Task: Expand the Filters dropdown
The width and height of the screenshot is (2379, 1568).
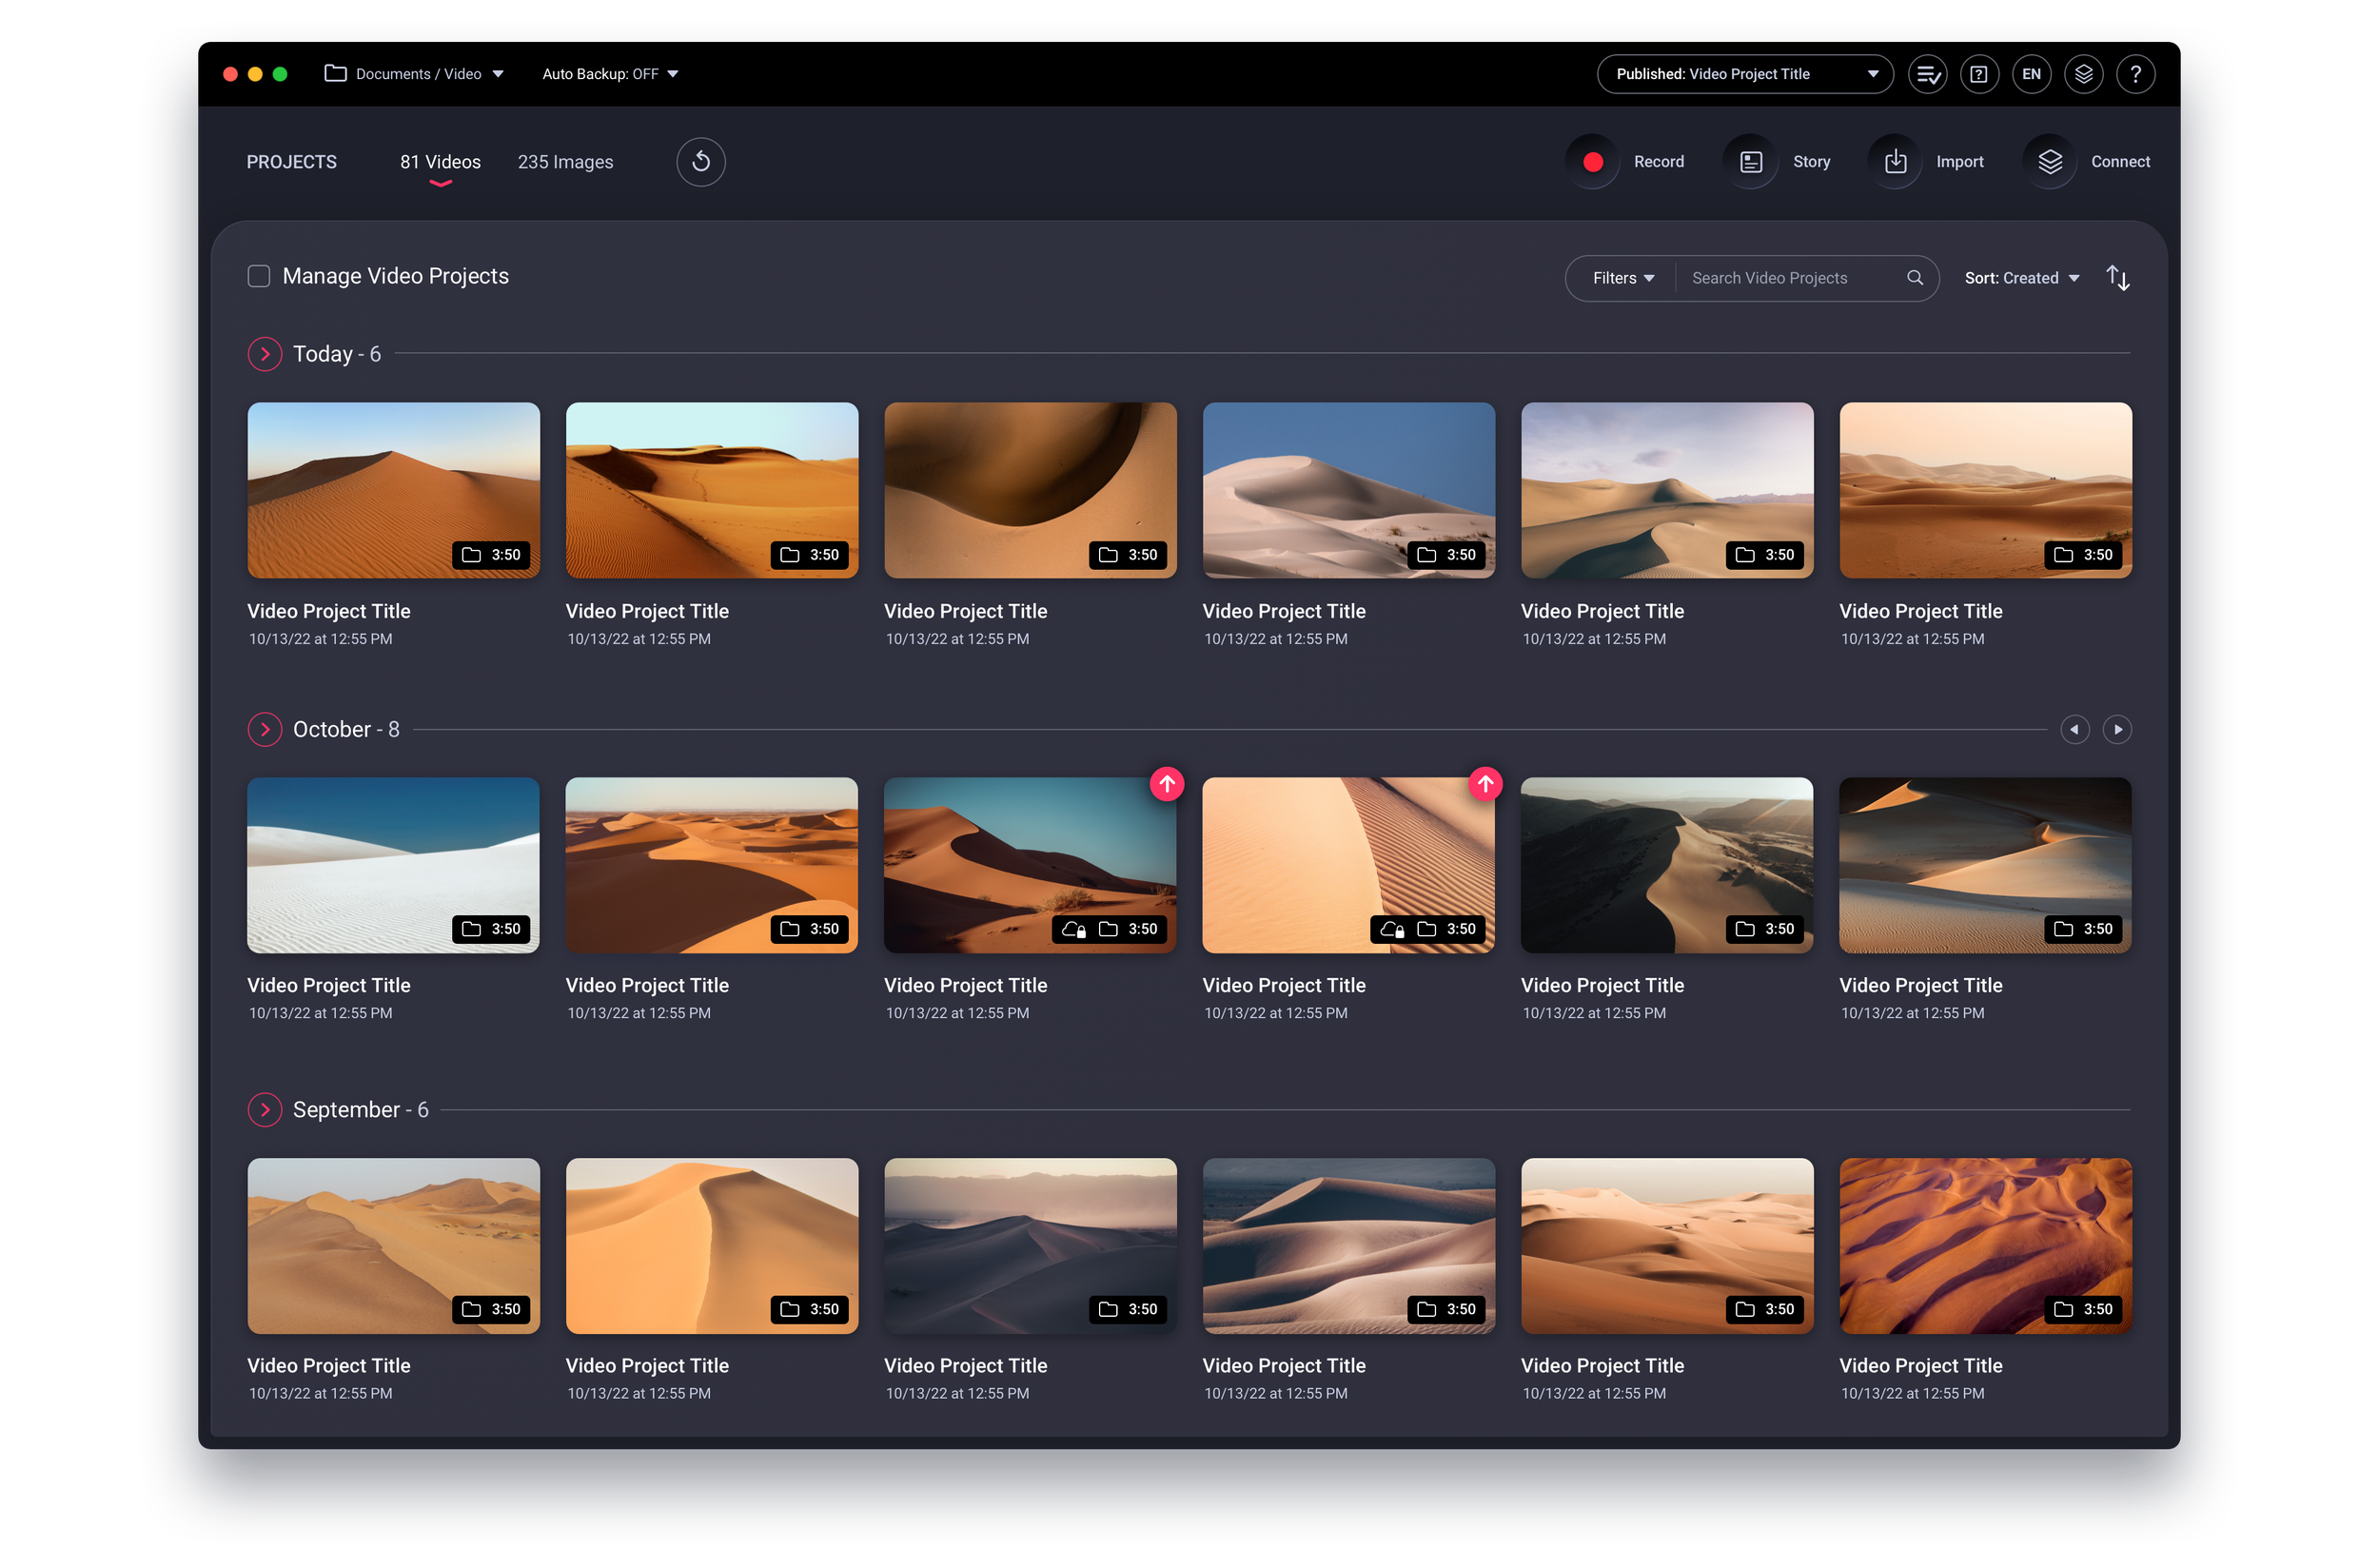Action: (x=1620, y=277)
